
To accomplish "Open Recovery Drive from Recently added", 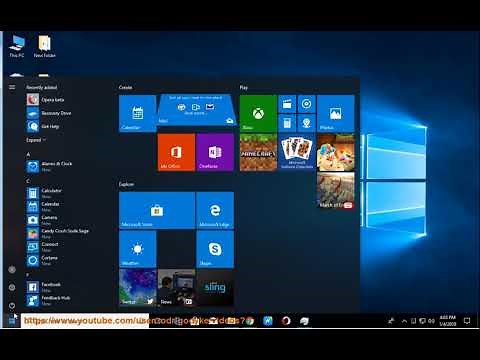I will click(x=67, y=113).
